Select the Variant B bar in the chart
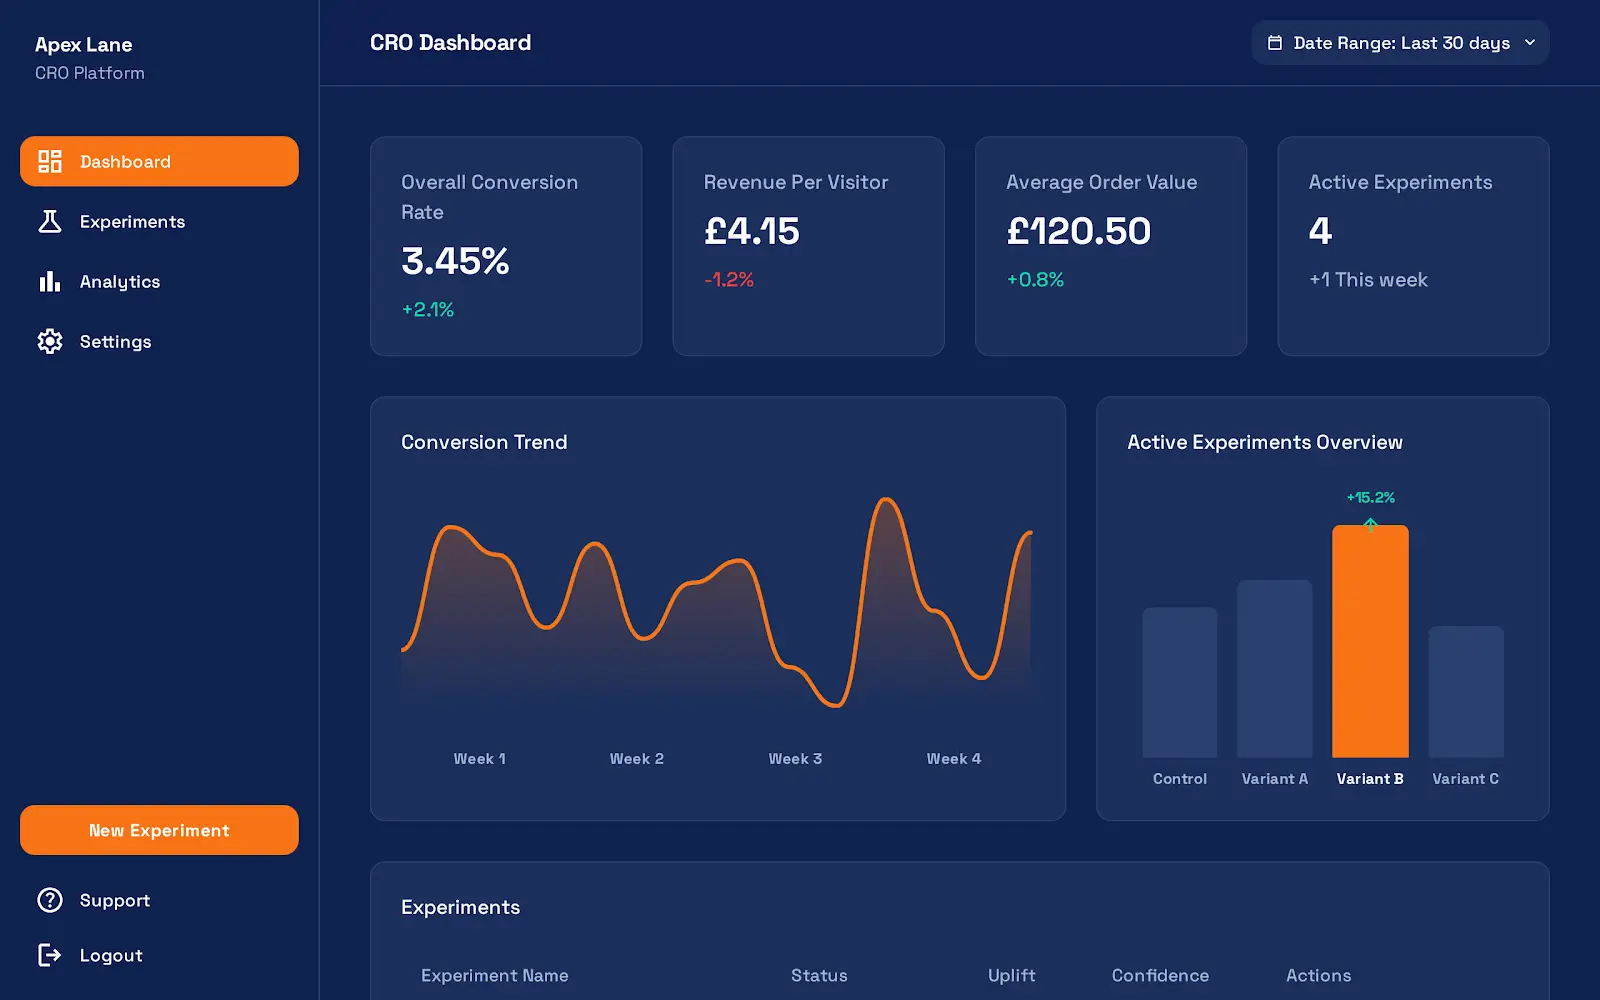 (1371, 640)
